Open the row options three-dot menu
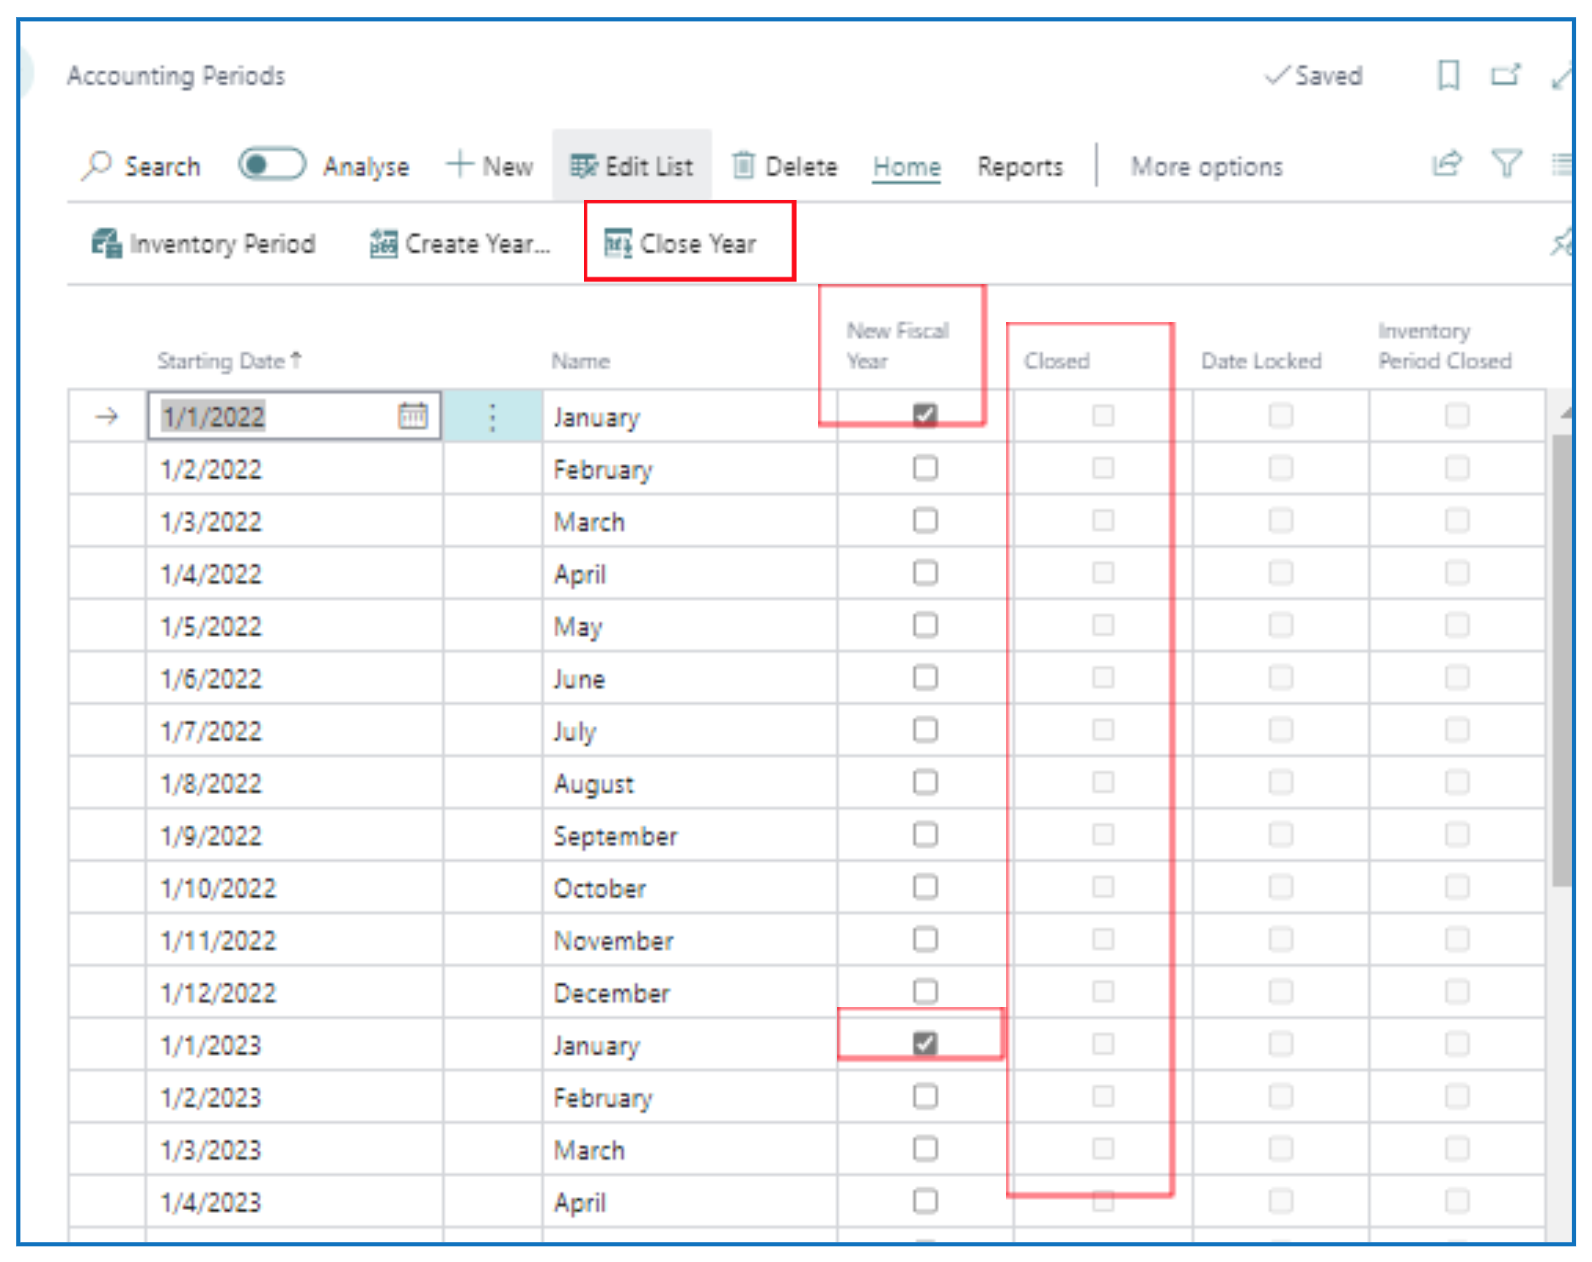This screenshot has height=1262, width=1592. click(492, 417)
